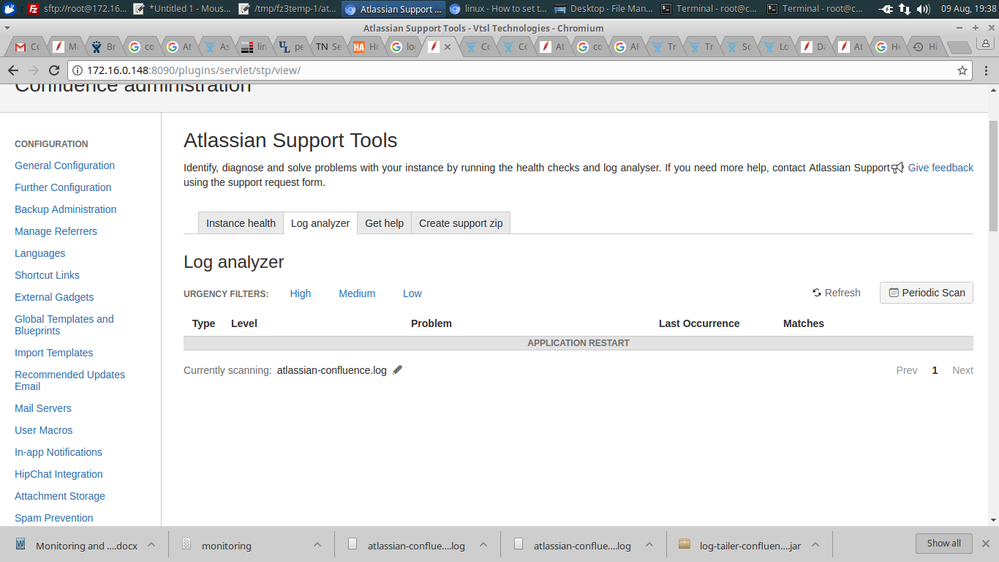Screen dimensions: 999x562
Task: Open In-app Notifications settings
Action: coord(59,452)
